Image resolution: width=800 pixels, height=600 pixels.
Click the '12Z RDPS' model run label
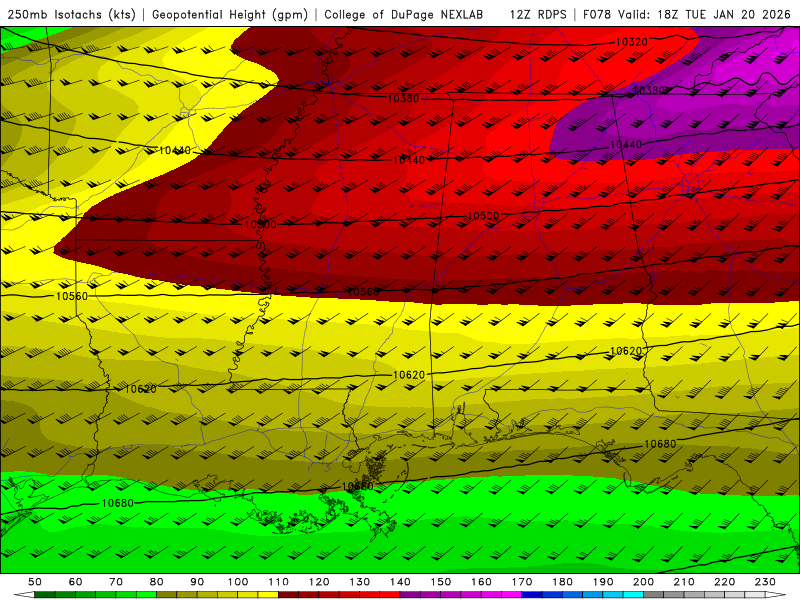538,14
